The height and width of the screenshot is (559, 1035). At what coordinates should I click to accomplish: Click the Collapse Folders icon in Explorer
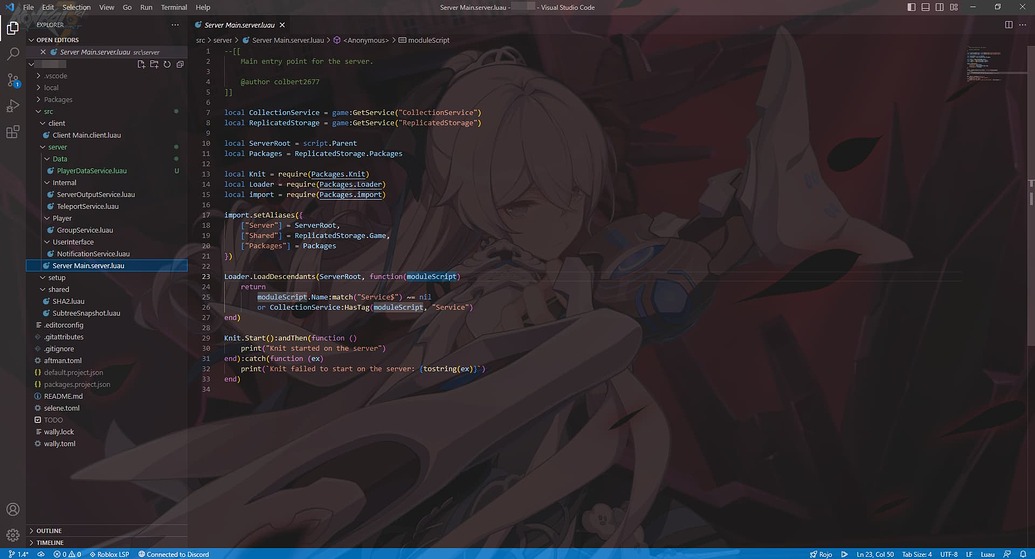click(180, 64)
